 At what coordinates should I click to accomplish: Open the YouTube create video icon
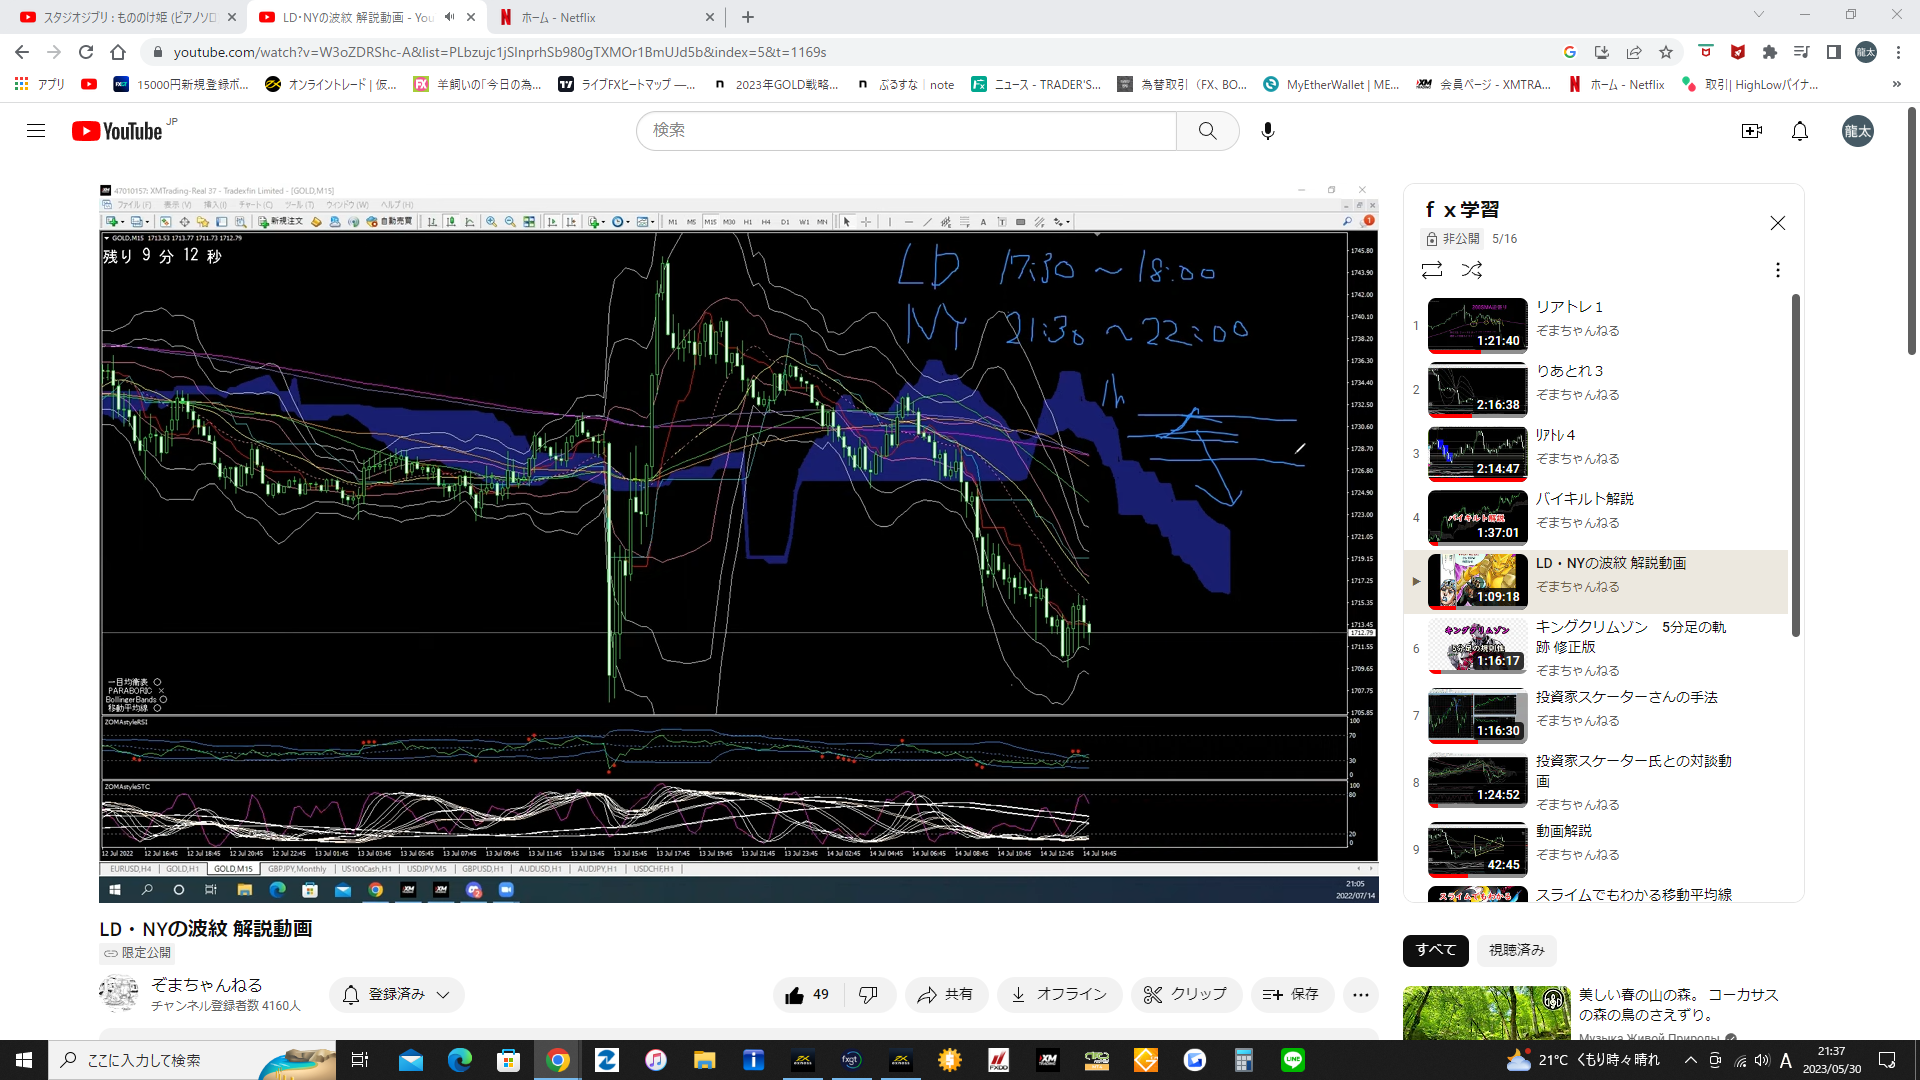coord(1751,131)
